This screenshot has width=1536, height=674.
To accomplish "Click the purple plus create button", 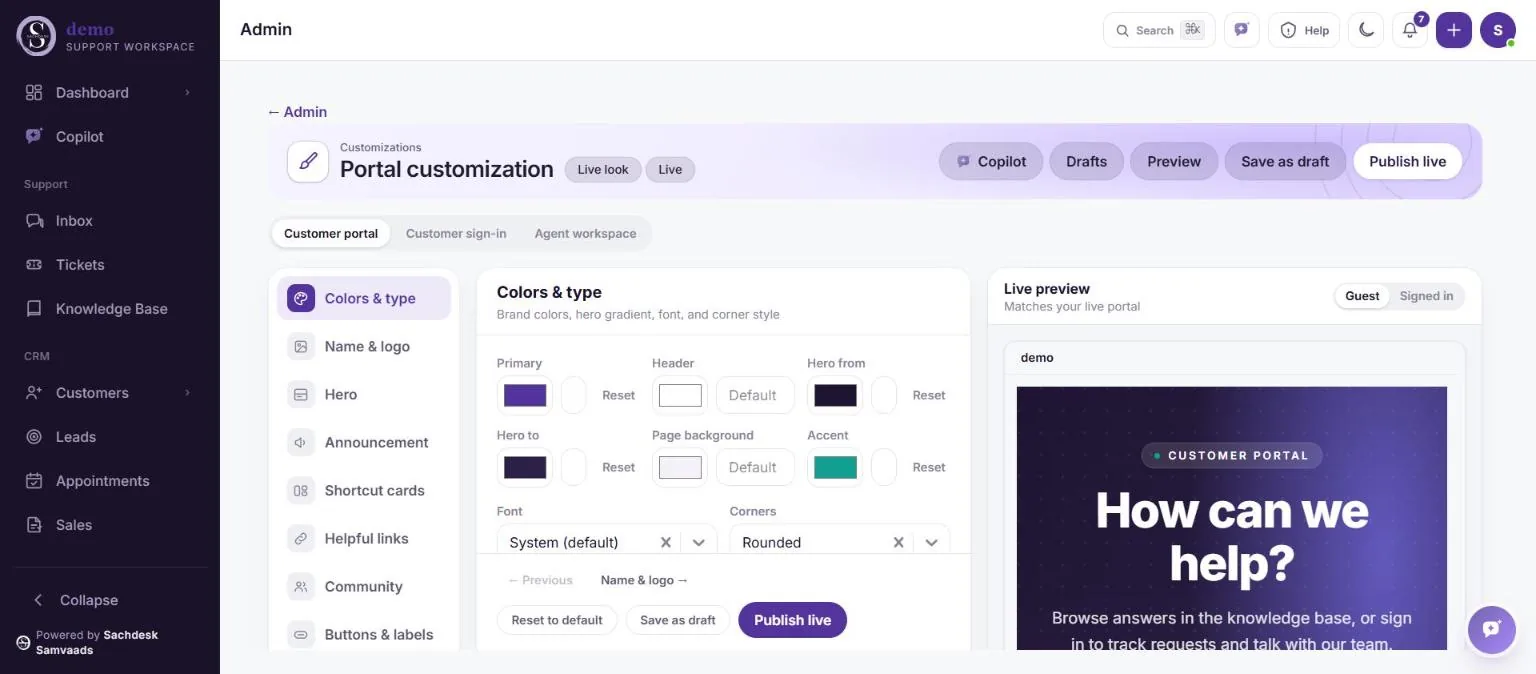I will point(1454,30).
